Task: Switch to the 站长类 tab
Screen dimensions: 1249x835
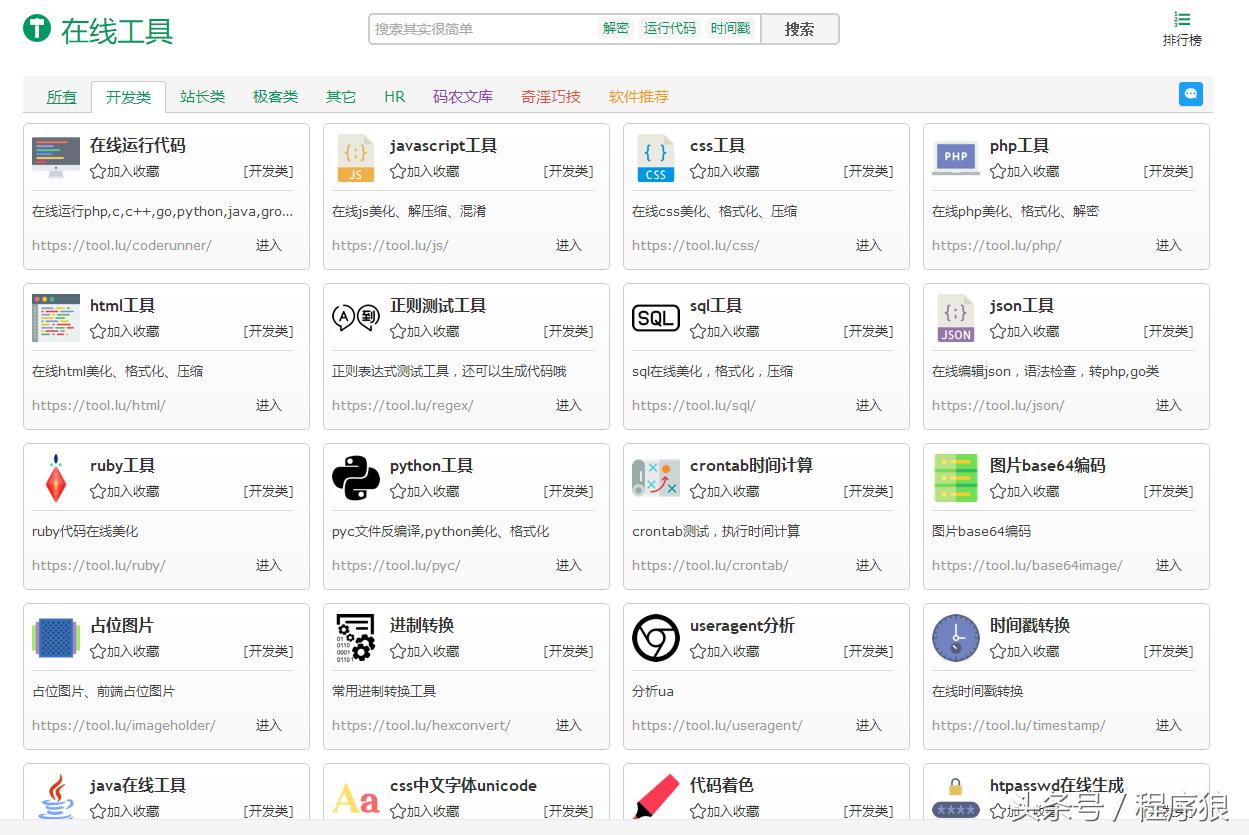Action: pyautogui.click(x=202, y=96)
